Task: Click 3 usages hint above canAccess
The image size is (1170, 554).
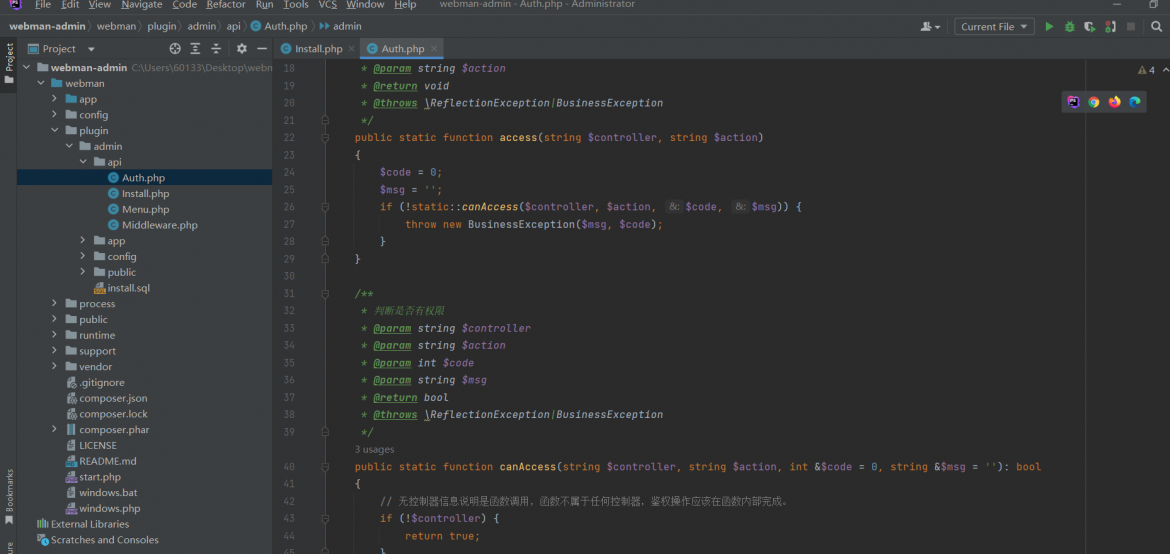Action: coord(375,449)
